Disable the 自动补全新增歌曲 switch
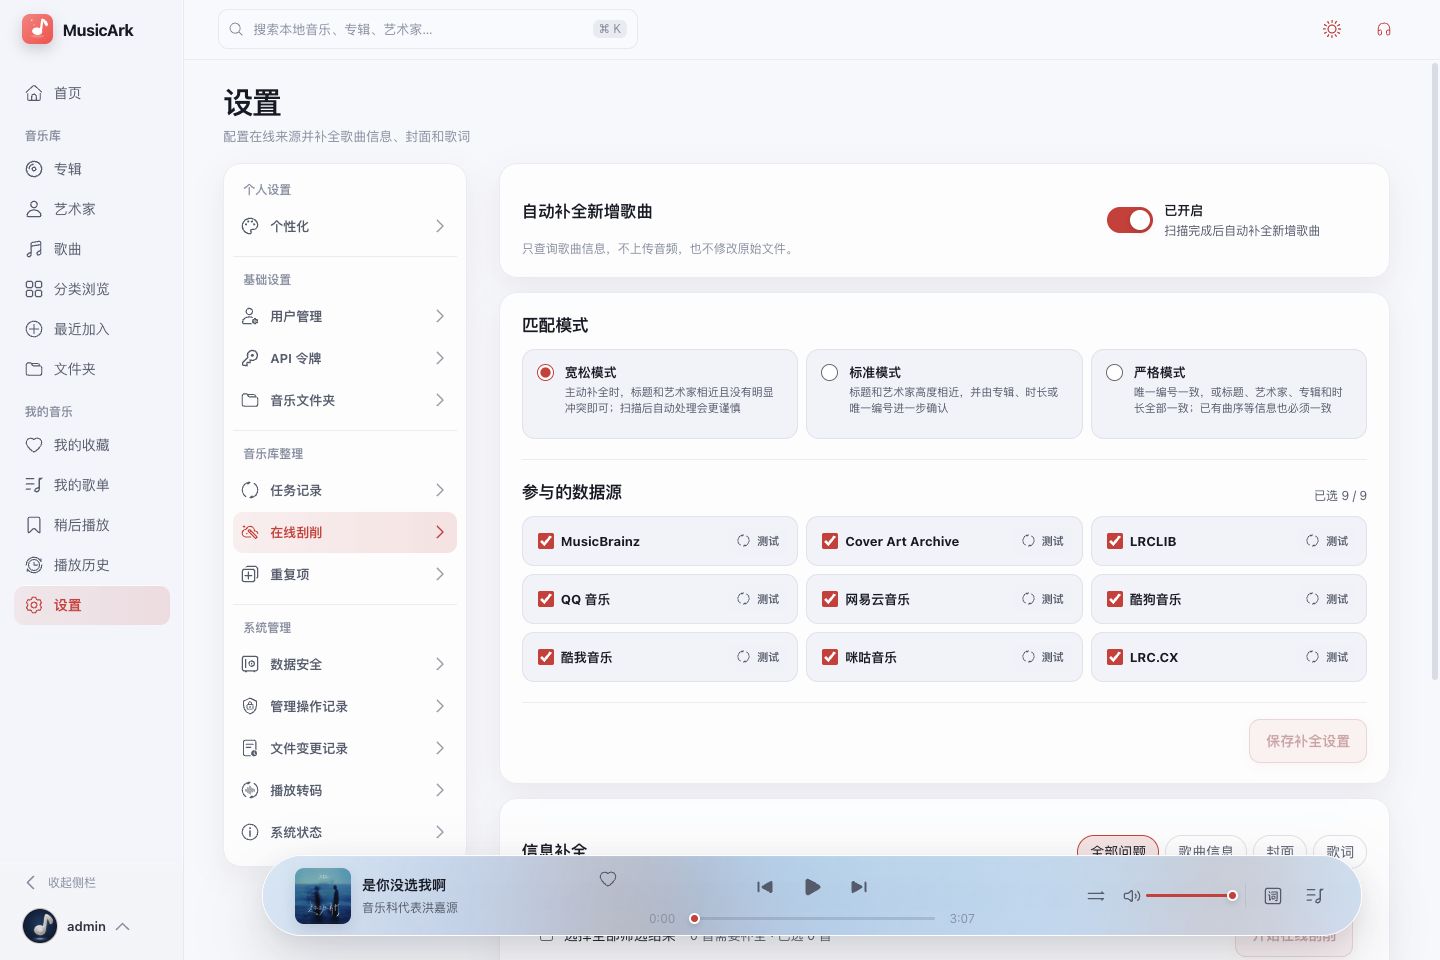This screenshot has width=1440, height=960. pyautogui.click(x=1130, y=220)
